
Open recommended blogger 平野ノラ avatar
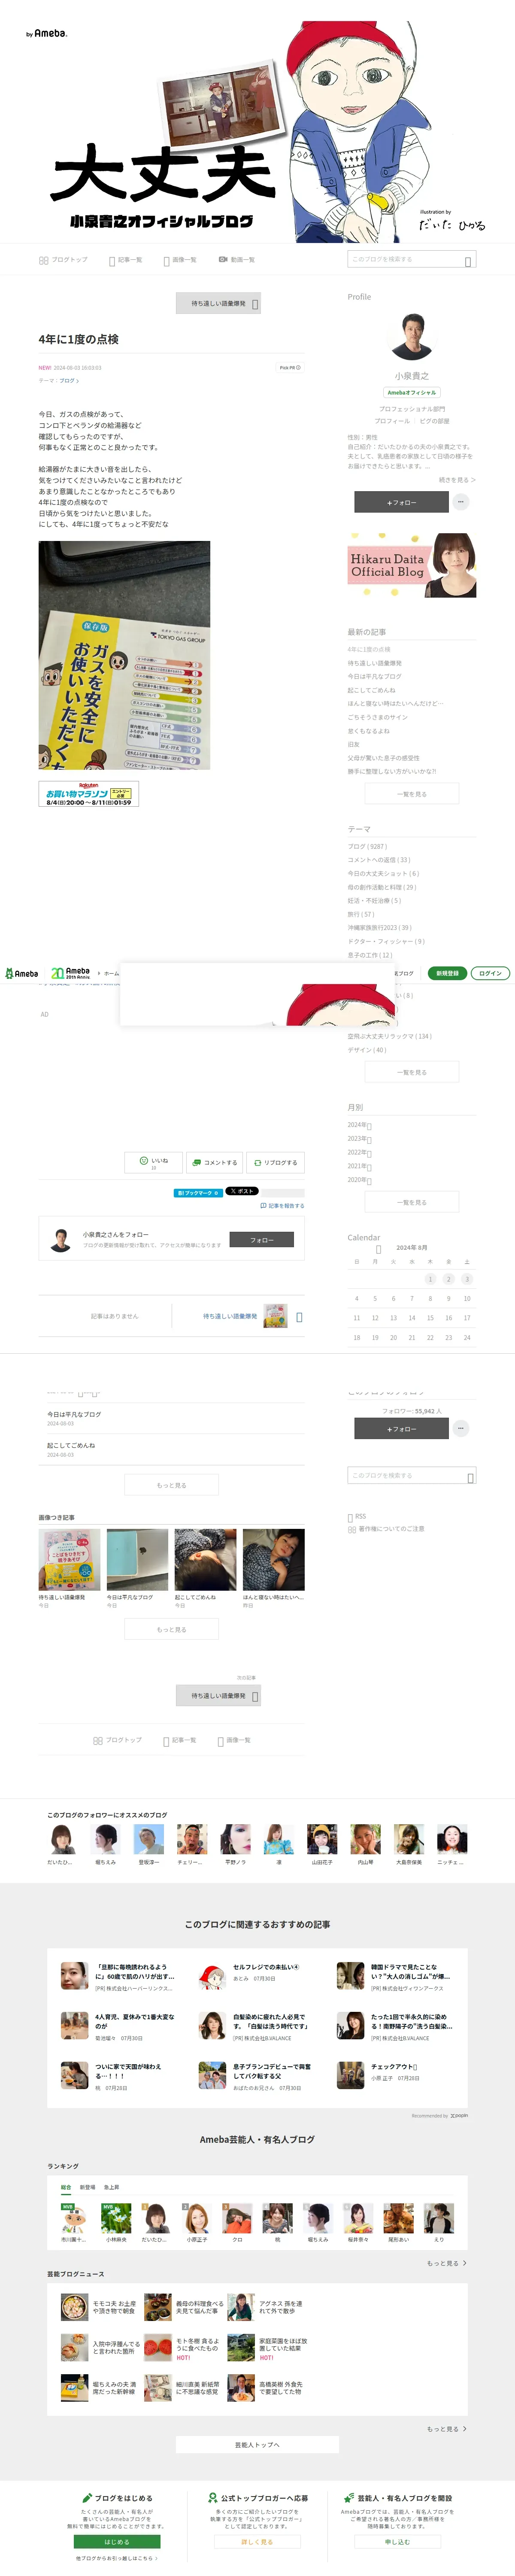coord(235,1839)
